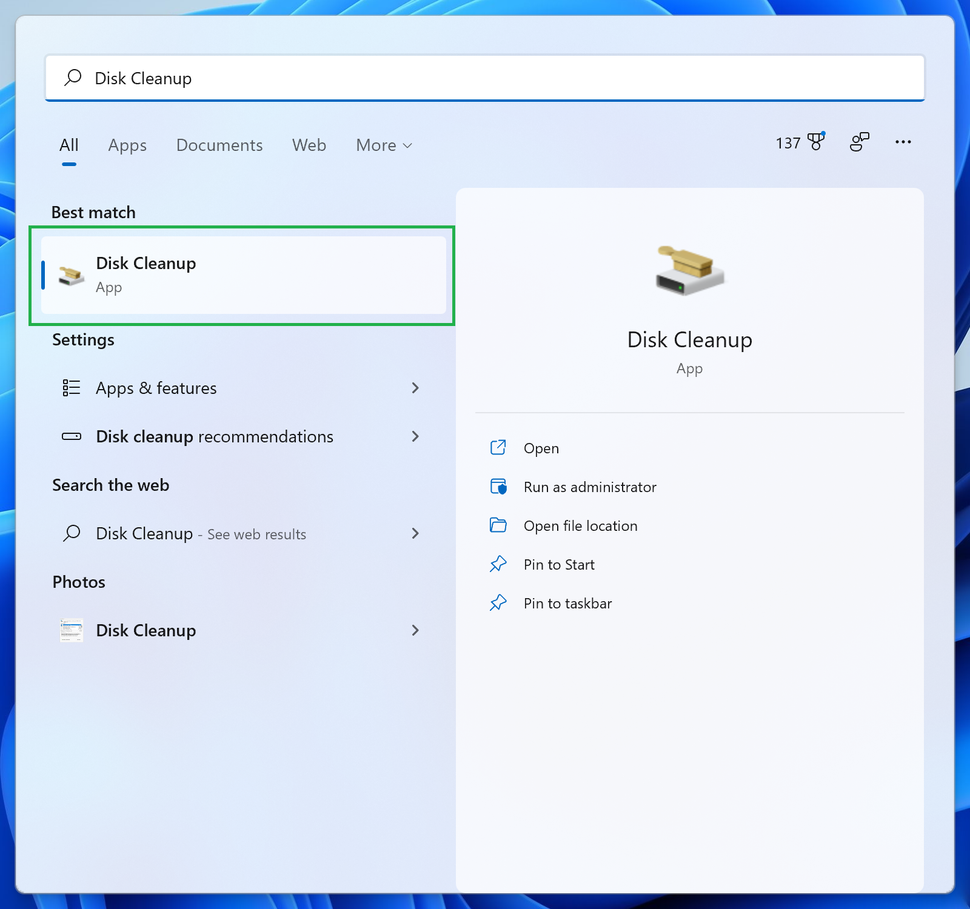Select Run as administrator
Image resolution: width=970 pixels, height=909 pixels.
[589, 487]
